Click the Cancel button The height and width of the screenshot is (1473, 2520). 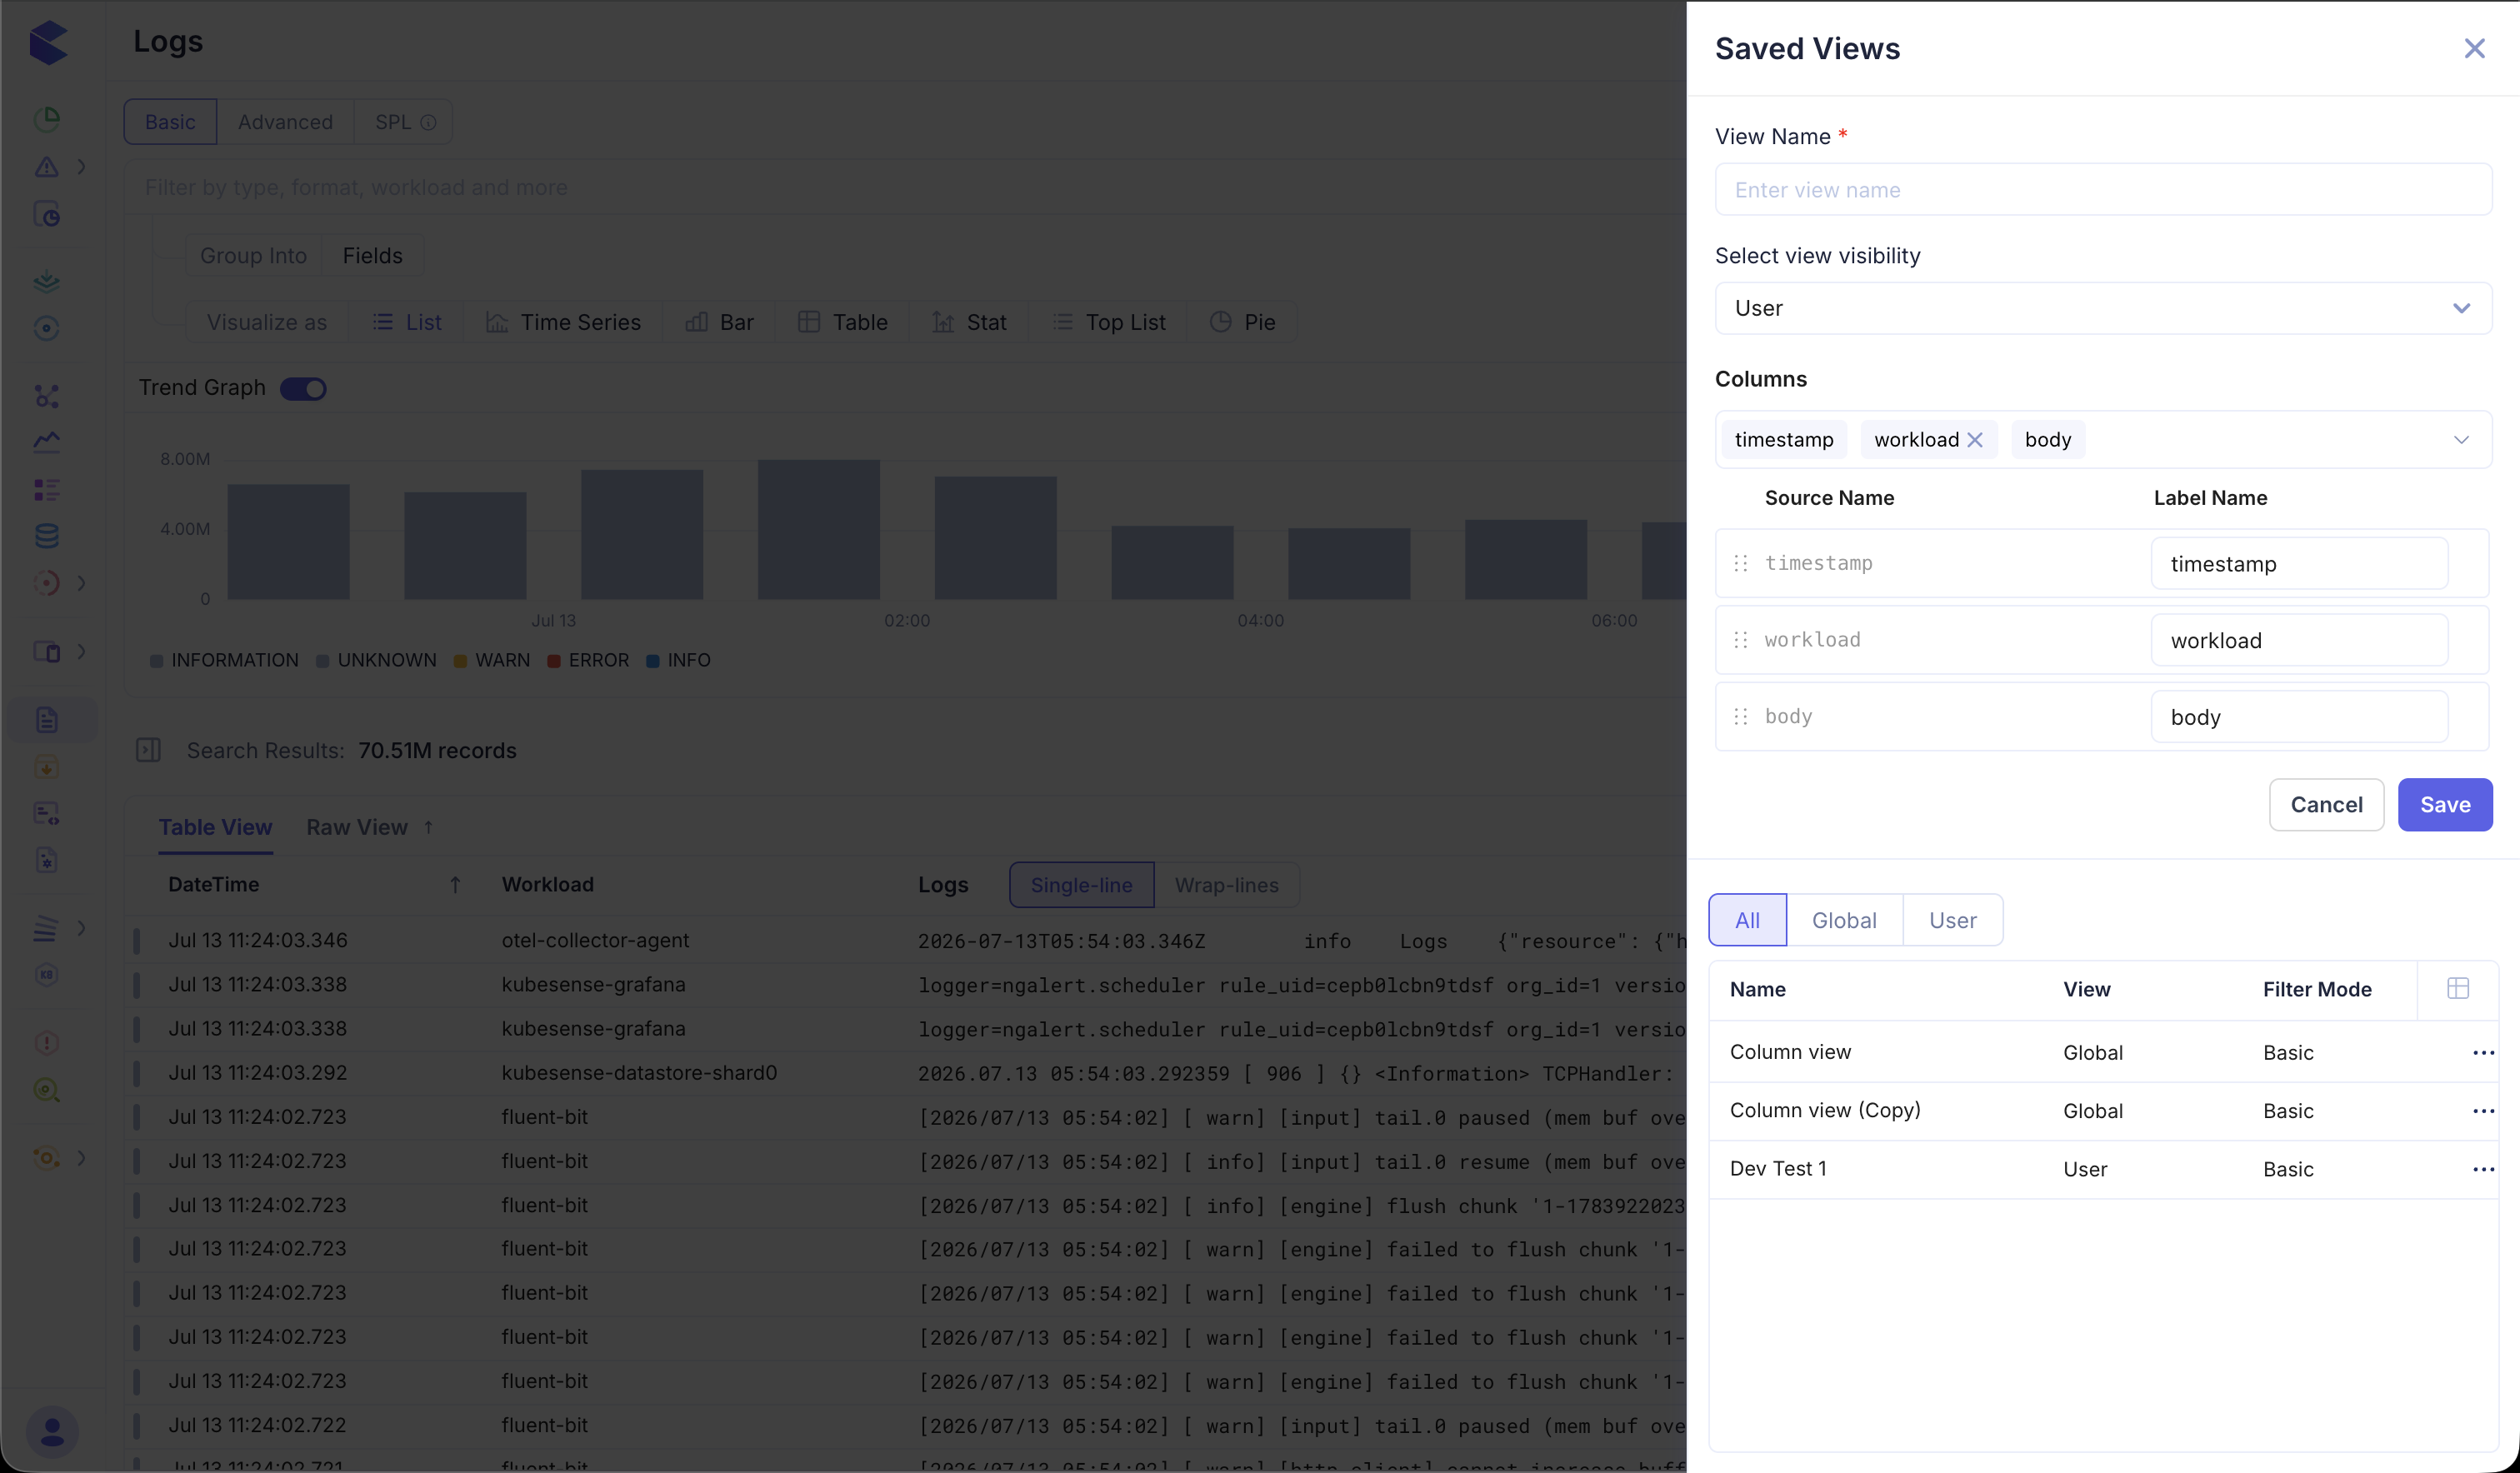click(x=2326, y=805)
